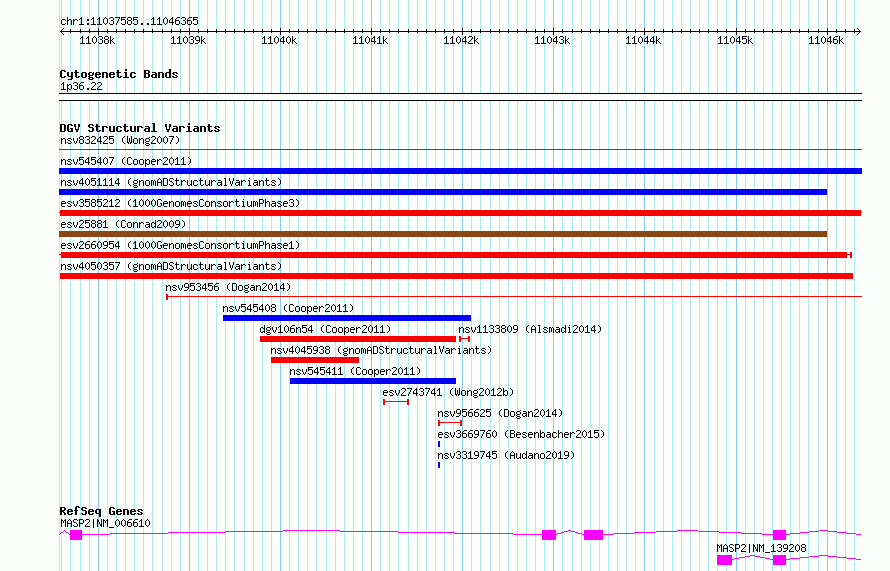This screenshot has width=890, height=571.
Task: Click the RefSeq Genes track title
Action: click(101, 511)
